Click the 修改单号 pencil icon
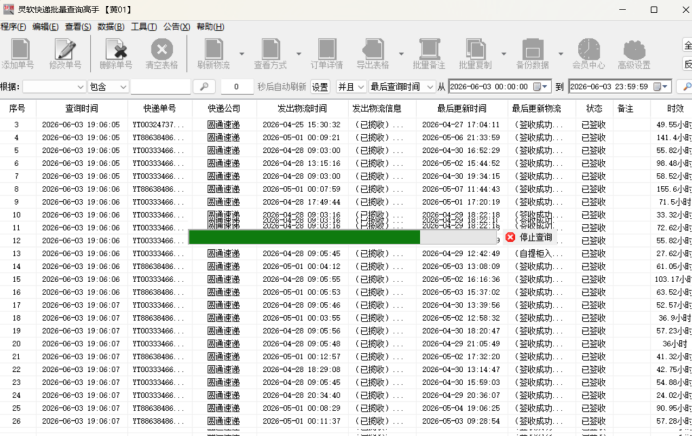The image size is (692, 437). point(65,49)
